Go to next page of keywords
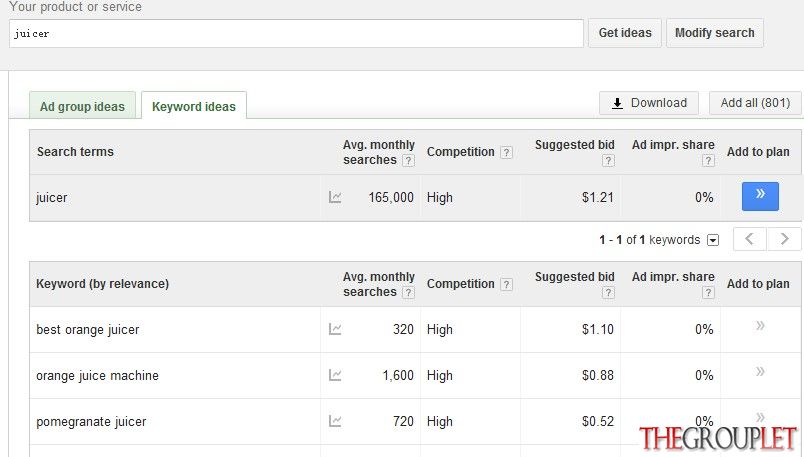Viewport: 804px width, 457px height. click(784, 239)
